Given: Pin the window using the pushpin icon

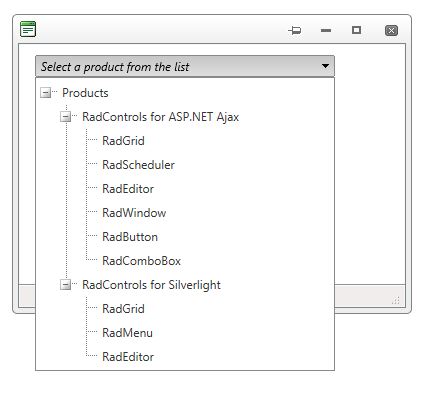Looking at the screenshot, I should coord(295,31).
